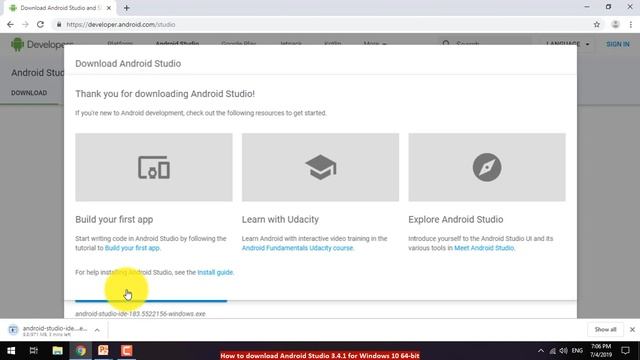Click the download file icon in downloads bar
Image resolution: width=640 pixels, height=360 pixels.
[x=13, y=330]
